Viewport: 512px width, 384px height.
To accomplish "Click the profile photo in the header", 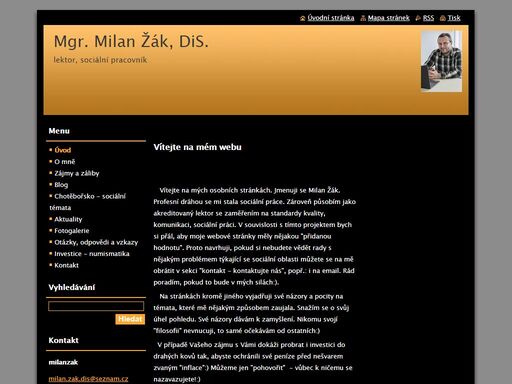I will (x=441, y=61).
